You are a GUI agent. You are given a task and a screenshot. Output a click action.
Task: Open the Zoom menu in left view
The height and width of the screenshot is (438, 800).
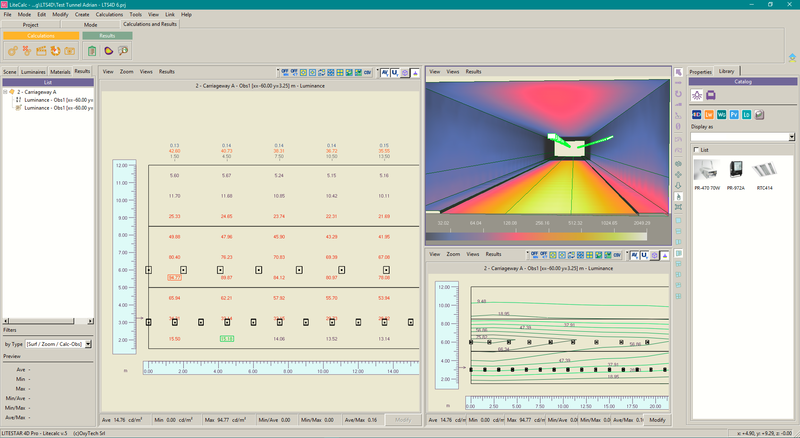click(127, 71)
